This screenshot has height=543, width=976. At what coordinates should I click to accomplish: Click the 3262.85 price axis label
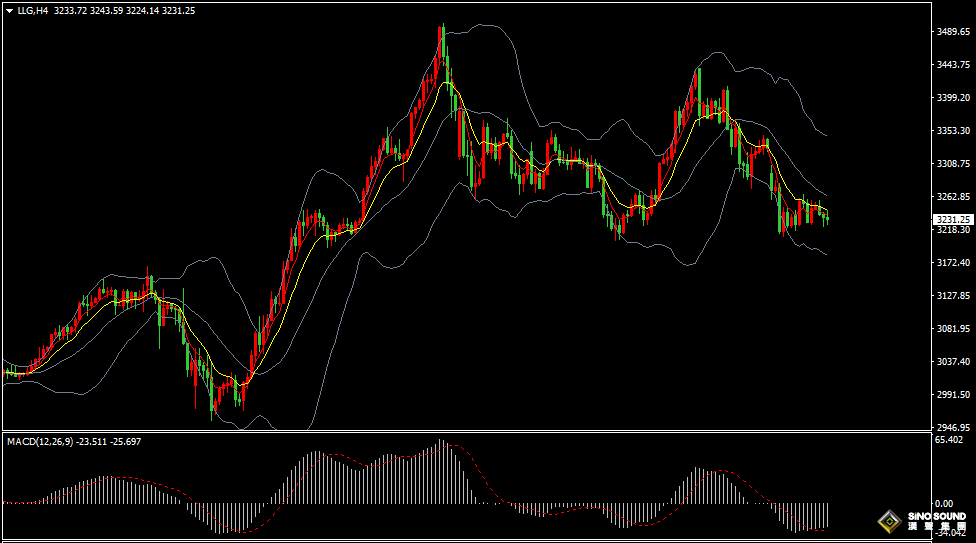(x=953, y=197)
